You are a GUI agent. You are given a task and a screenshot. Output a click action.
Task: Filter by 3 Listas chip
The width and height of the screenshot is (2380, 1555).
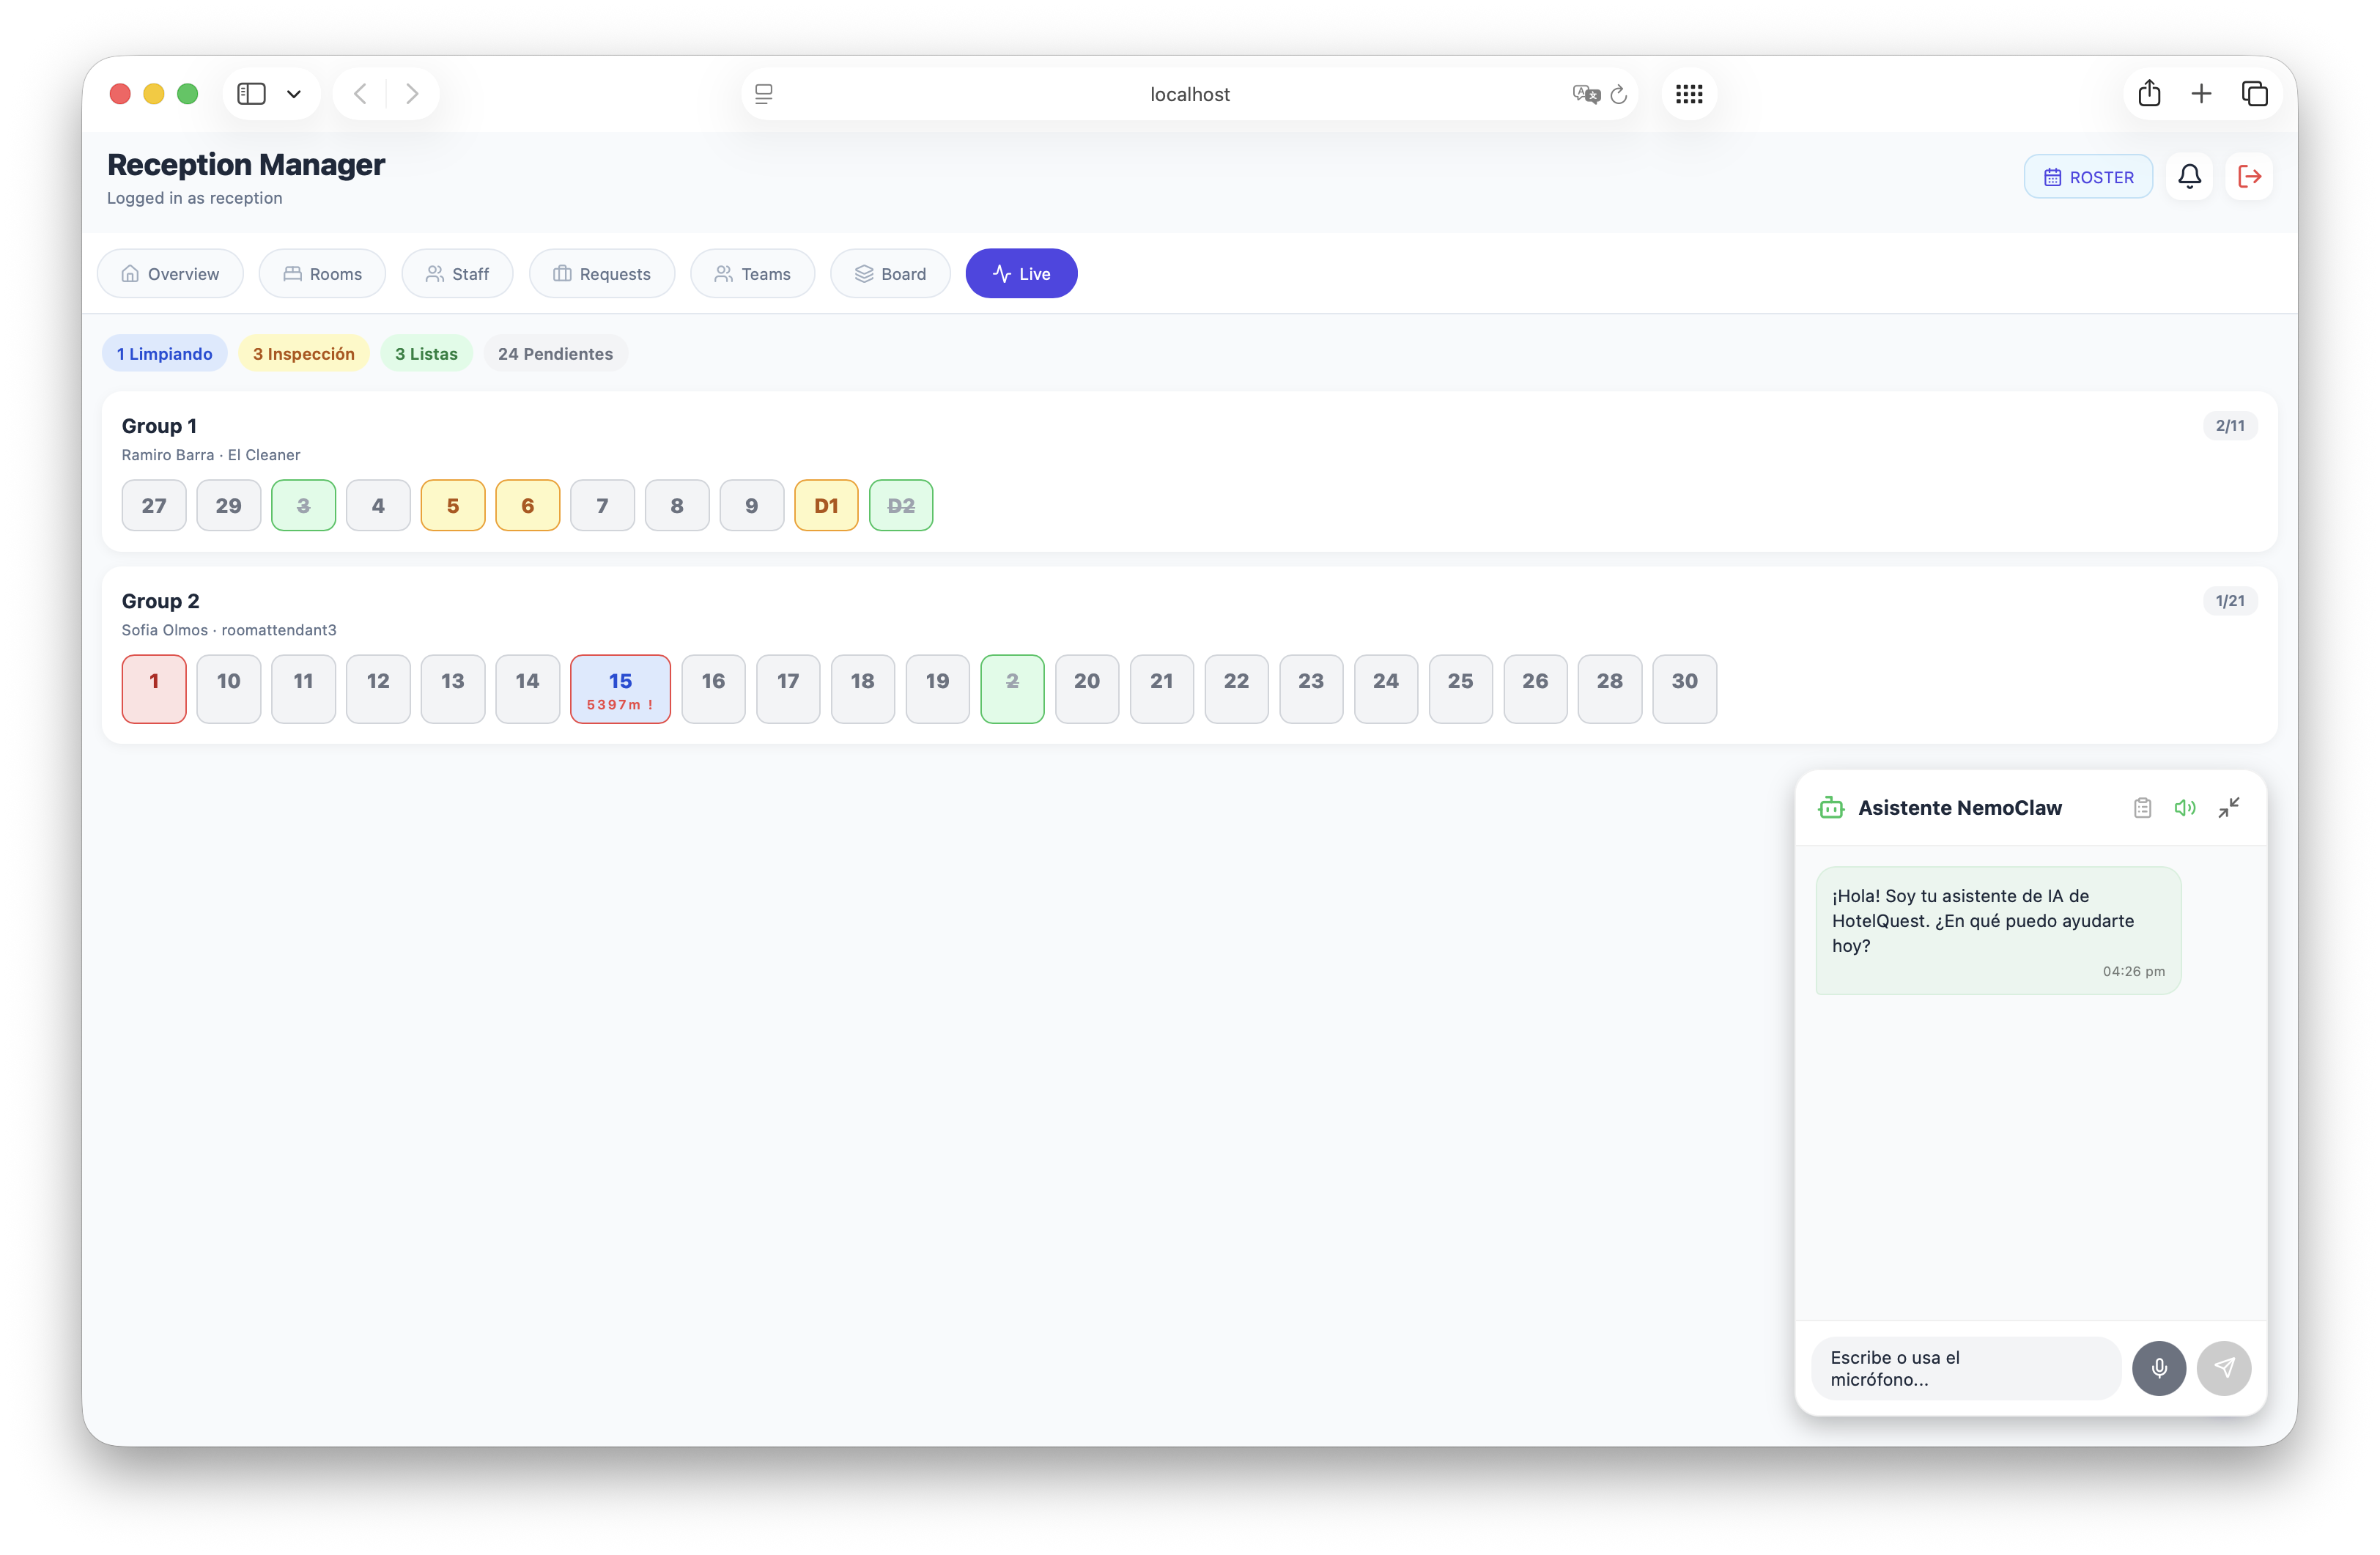pos(426,353)
